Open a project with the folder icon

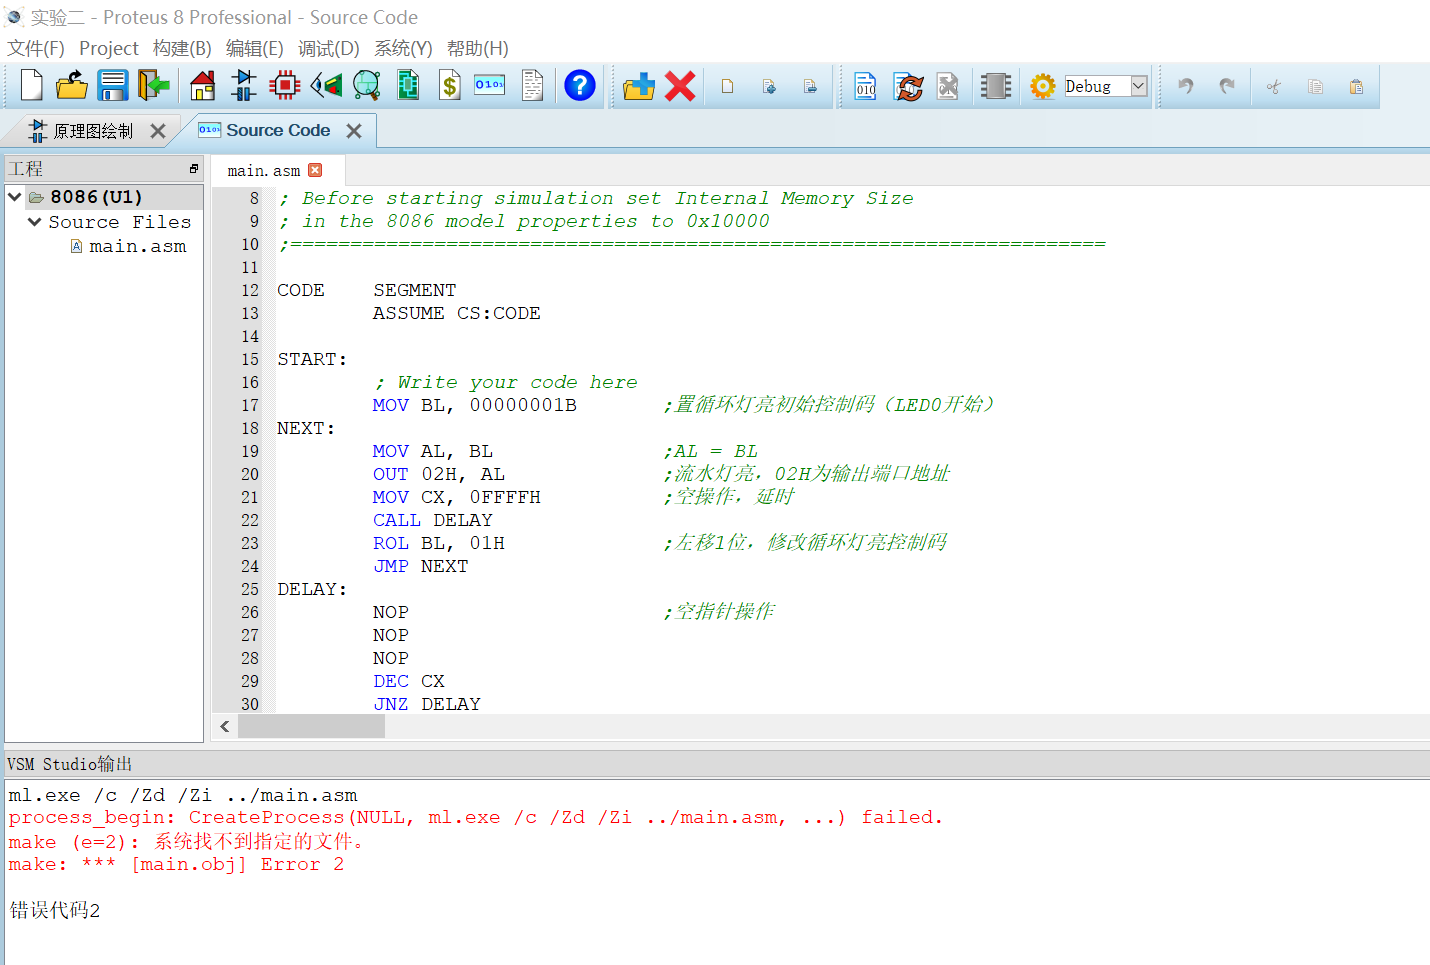[x=72, y=86]
